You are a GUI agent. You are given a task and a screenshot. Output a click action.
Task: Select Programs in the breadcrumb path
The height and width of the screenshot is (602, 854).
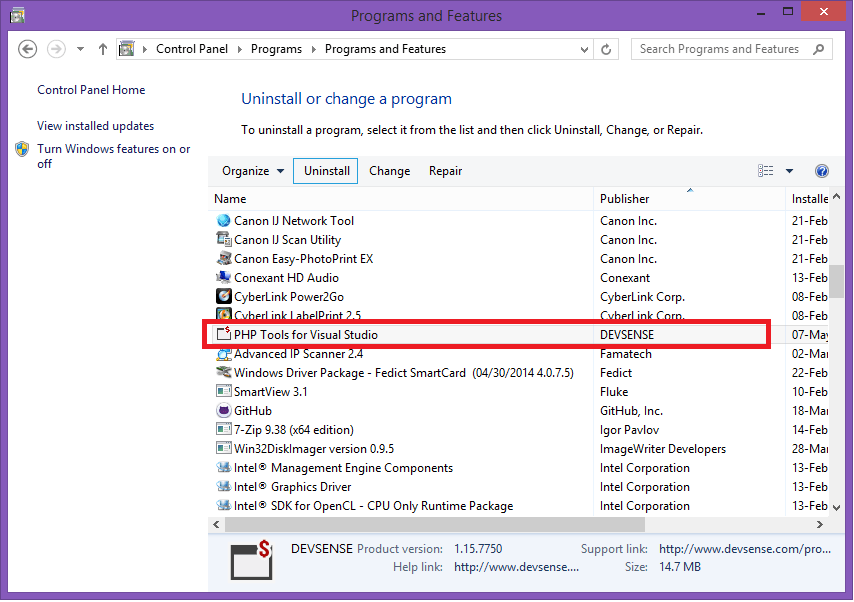276,48
